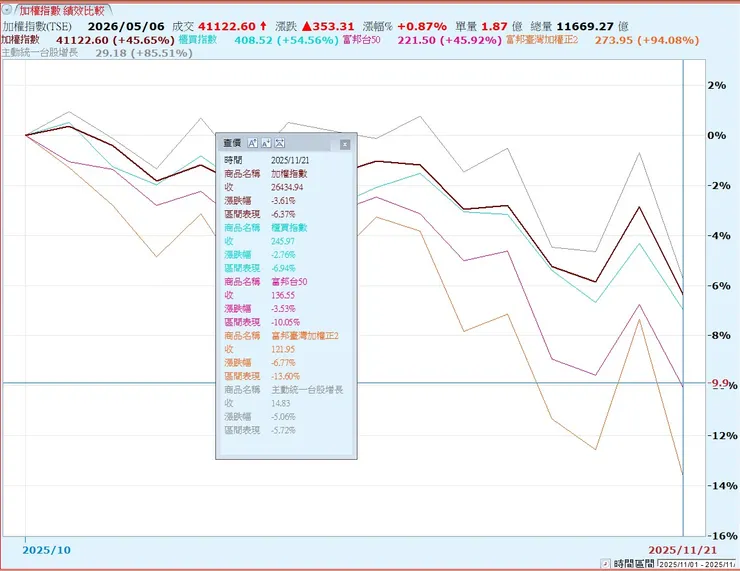Image resolution: width=740 pixels, height=571 pixels.
Task: Click the 273.95 (+94.08%) legend value
Action: pyautogui.click(x=647, y=41)
